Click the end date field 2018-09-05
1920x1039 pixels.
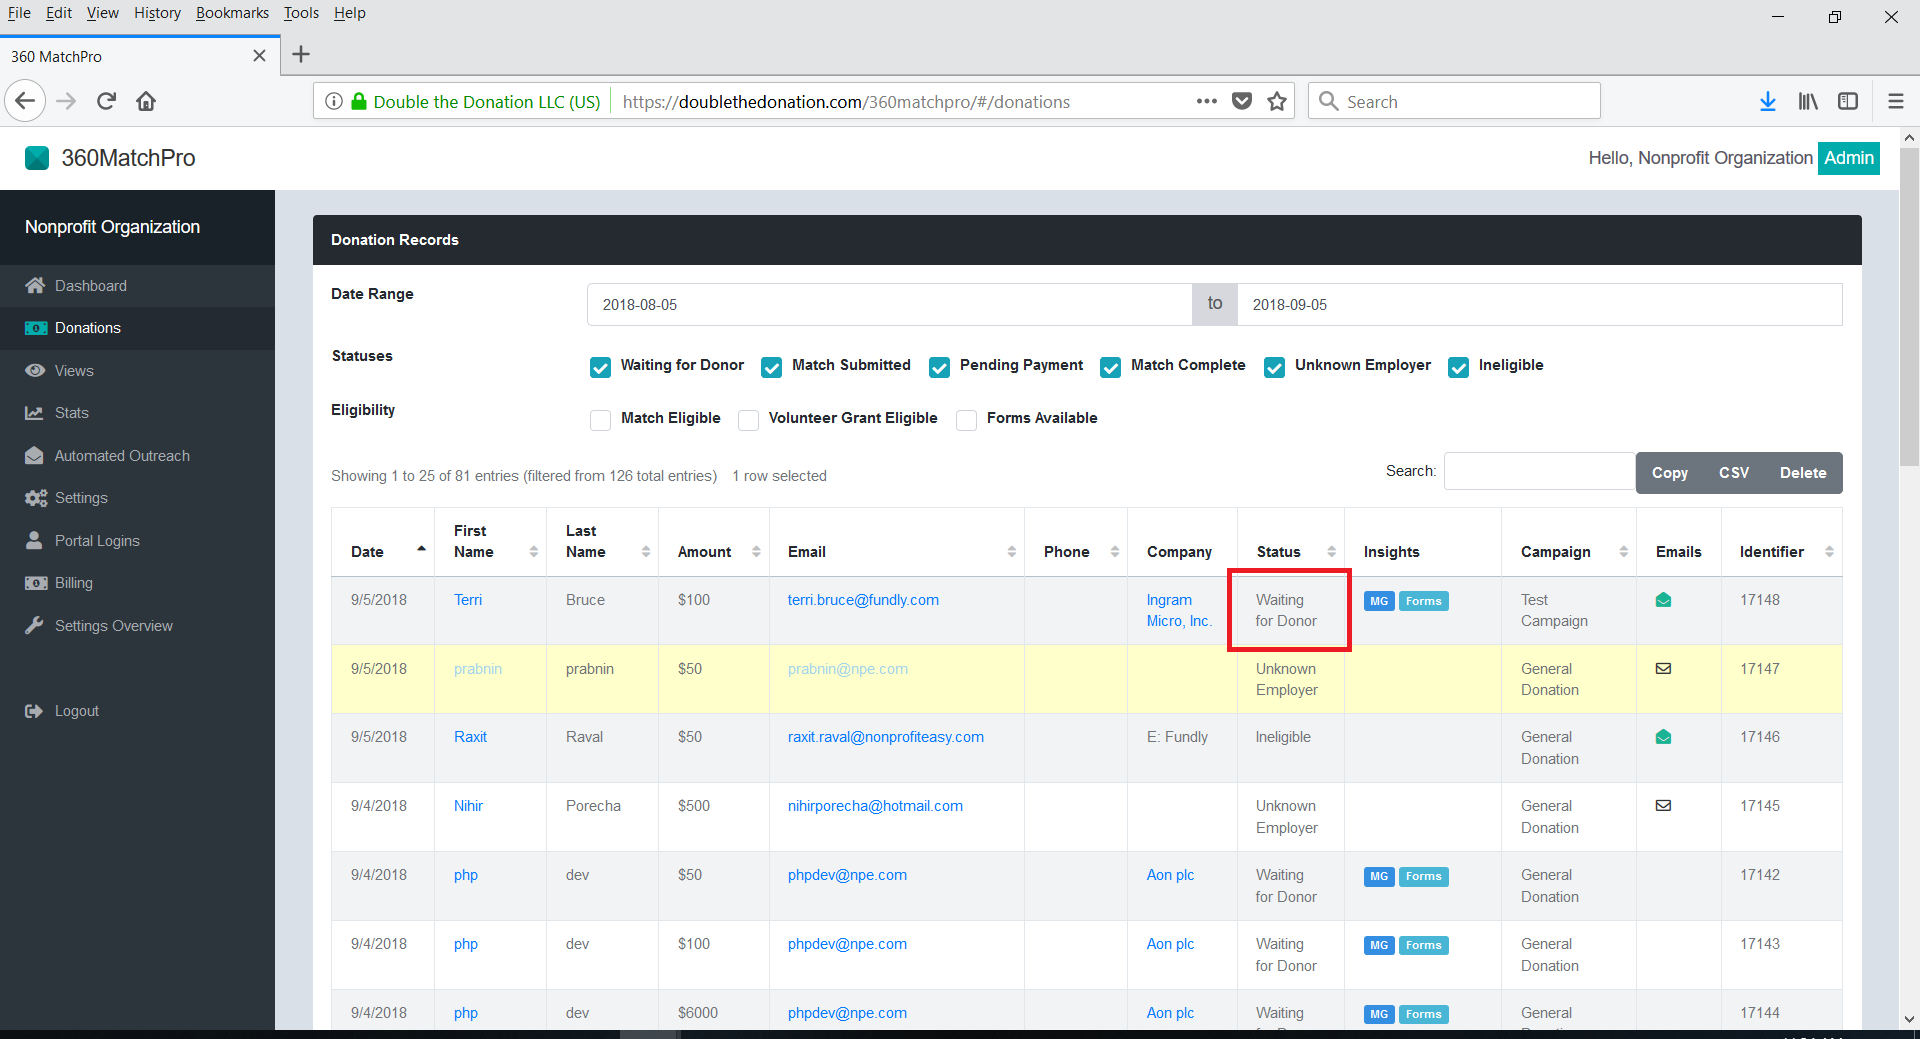(1540, 305)
